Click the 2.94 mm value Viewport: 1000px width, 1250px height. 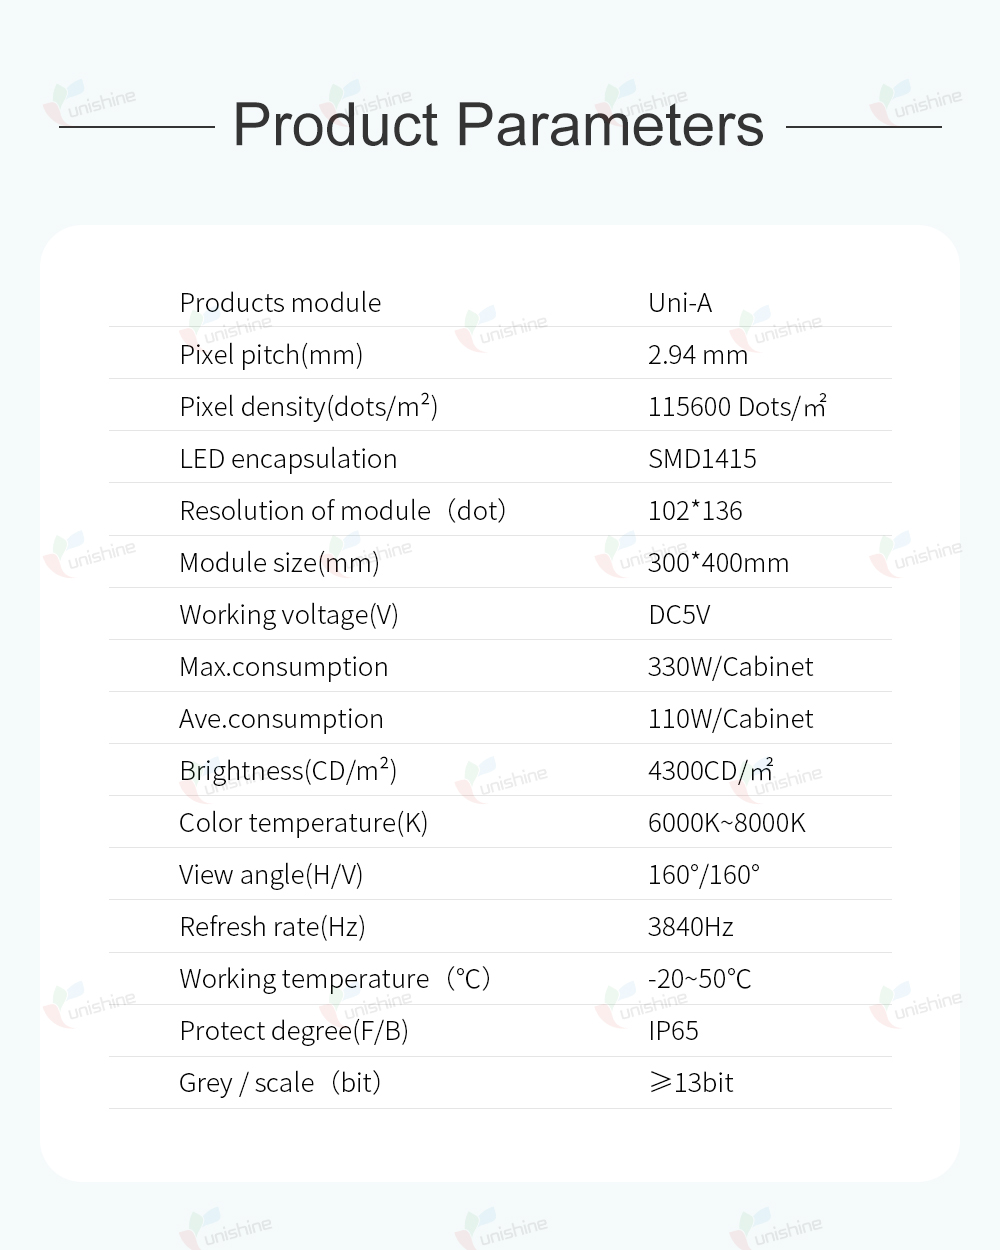point(698,355)
